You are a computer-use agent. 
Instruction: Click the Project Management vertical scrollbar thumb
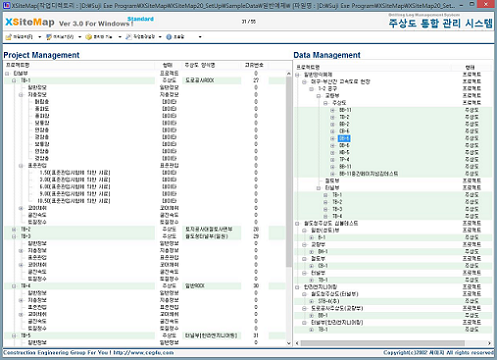tap(289, 172)
